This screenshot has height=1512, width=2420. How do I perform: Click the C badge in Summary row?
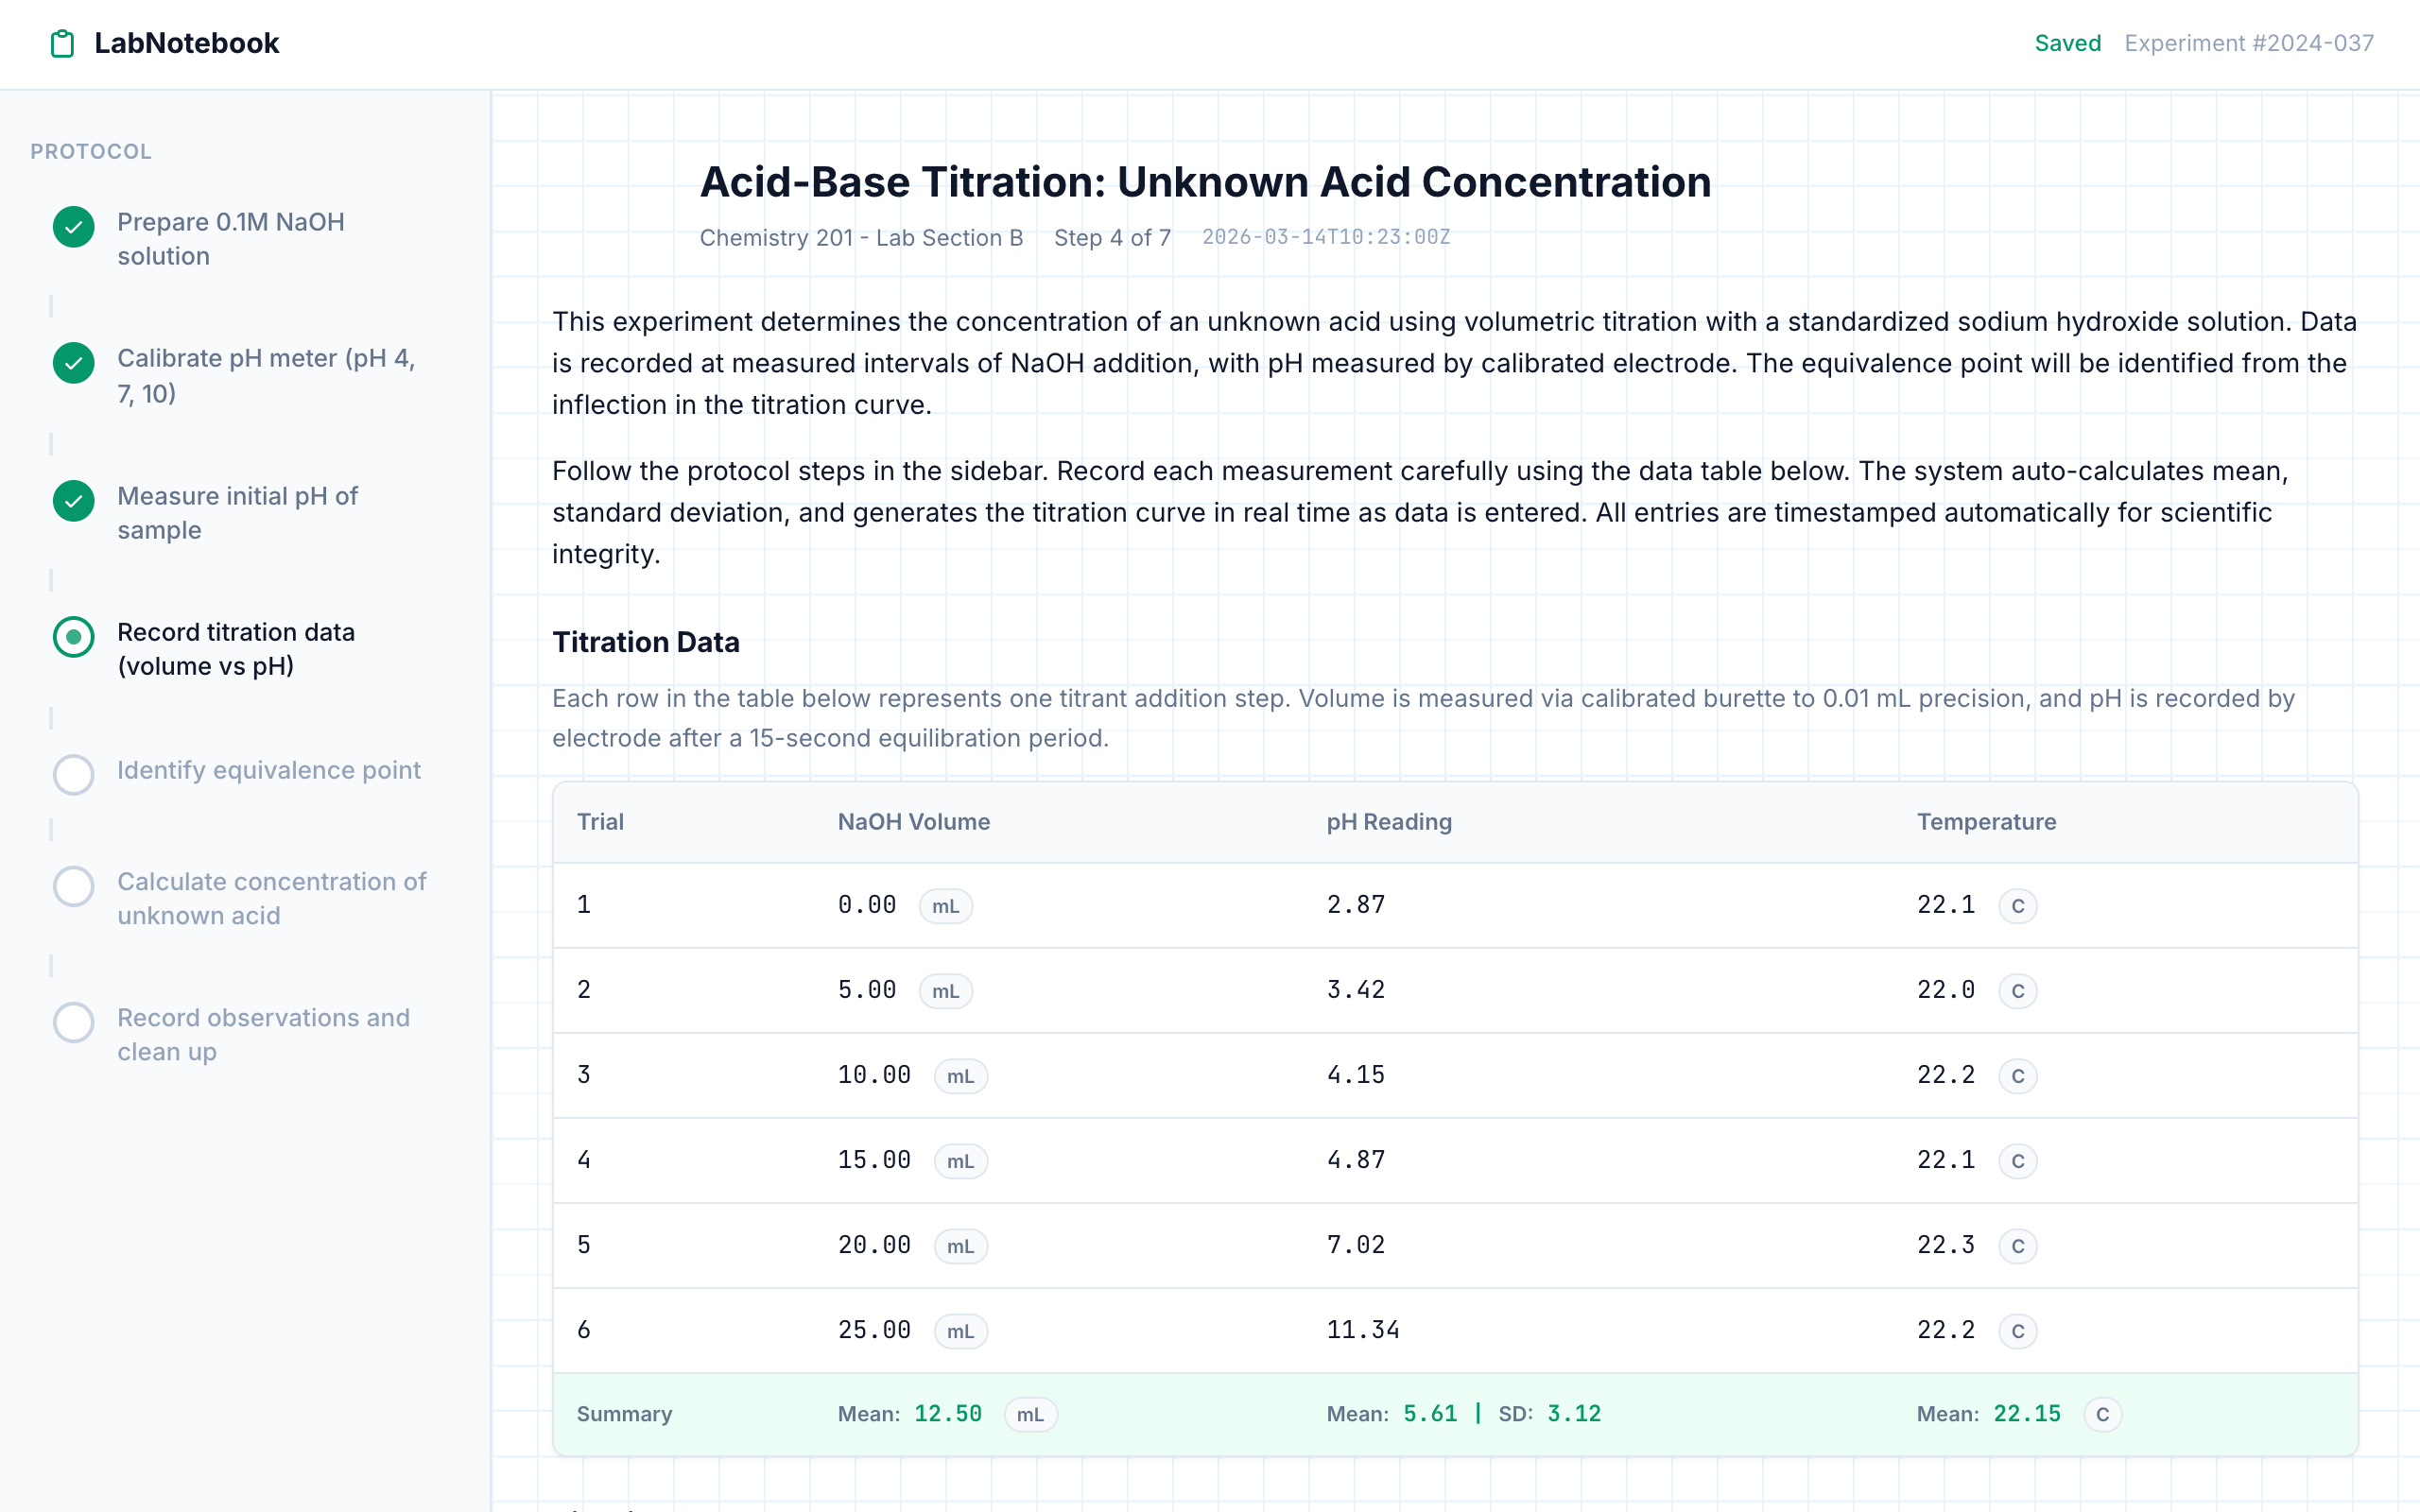(2102, 1414)
